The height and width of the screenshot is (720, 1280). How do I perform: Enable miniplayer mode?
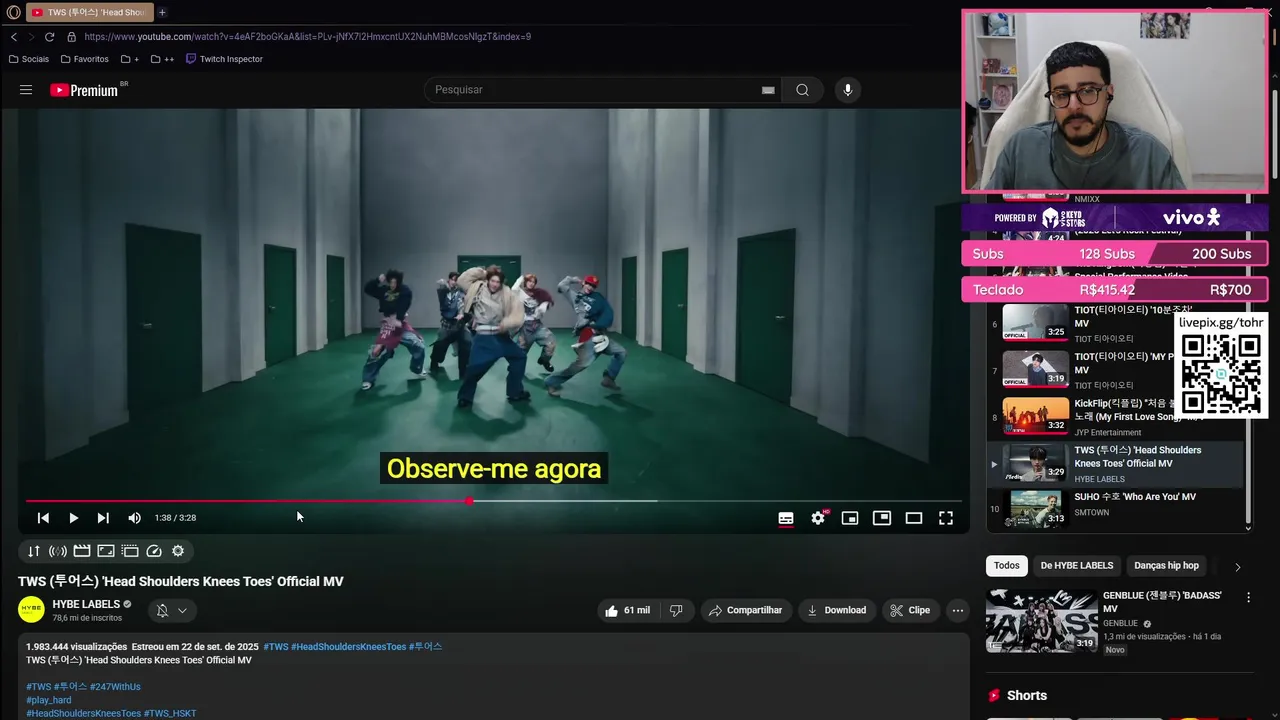(x=850, y=518)
